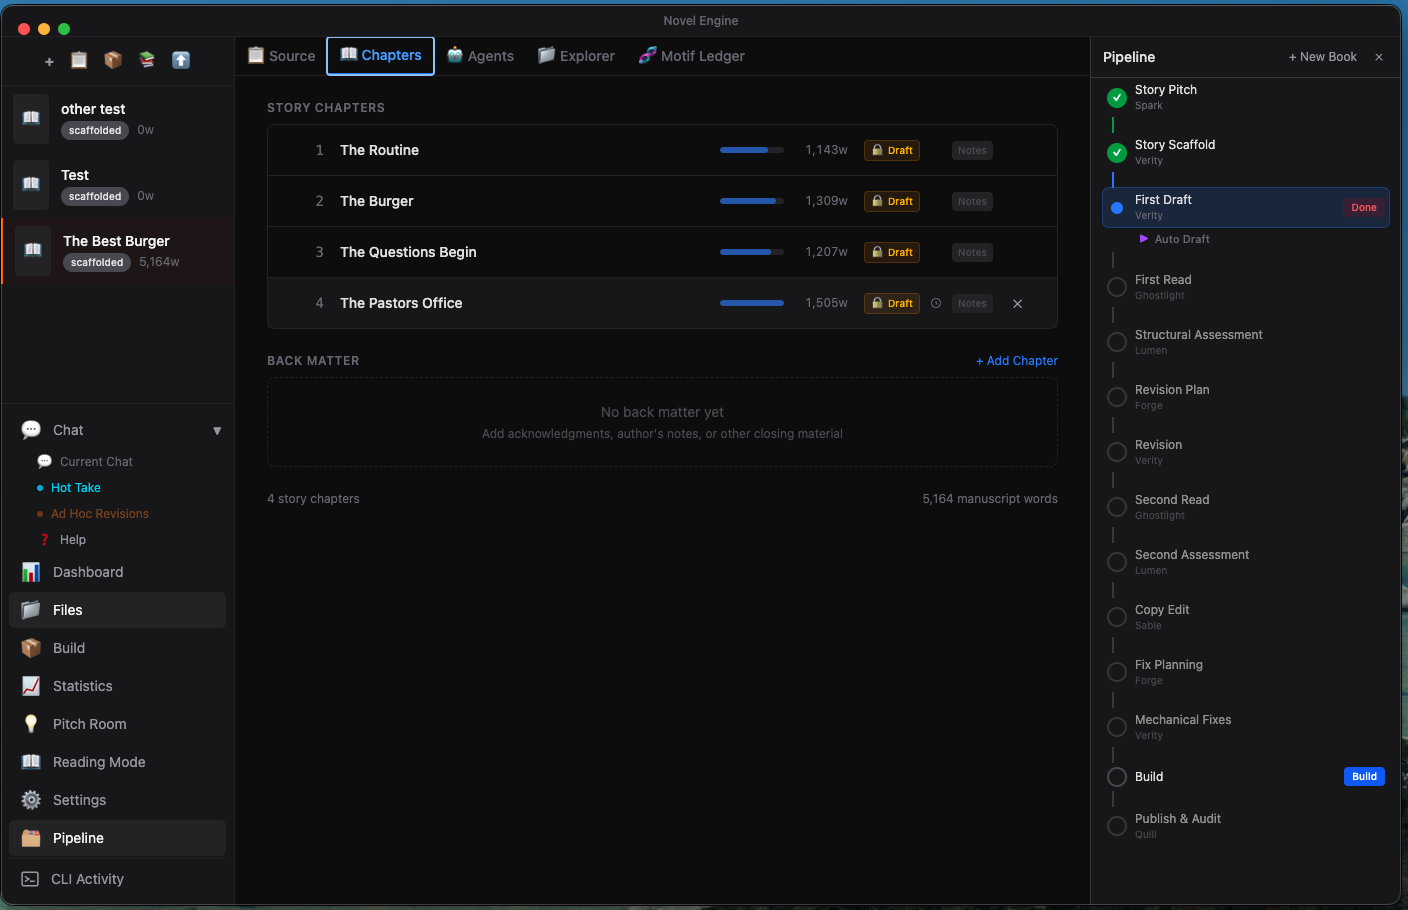Collapse the Chat section with its arrow
This screenshot has height=910, width=1408.
[217, 431]
